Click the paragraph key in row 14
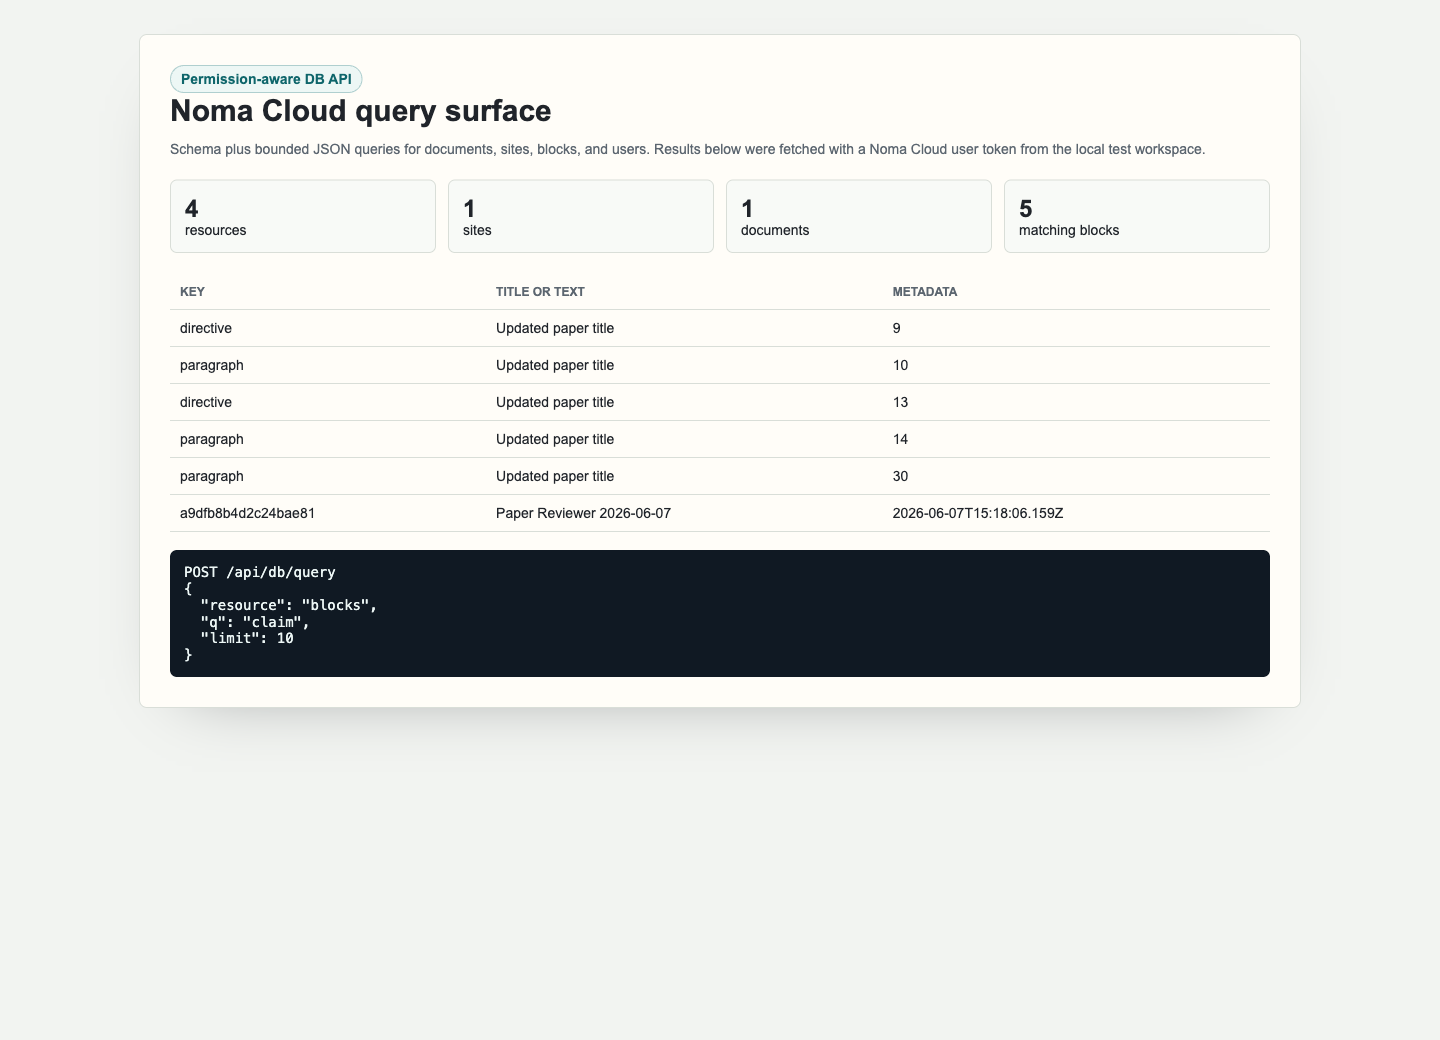Image resolution: width=1440 pixels, height=1040 pixels. point(212,439)
